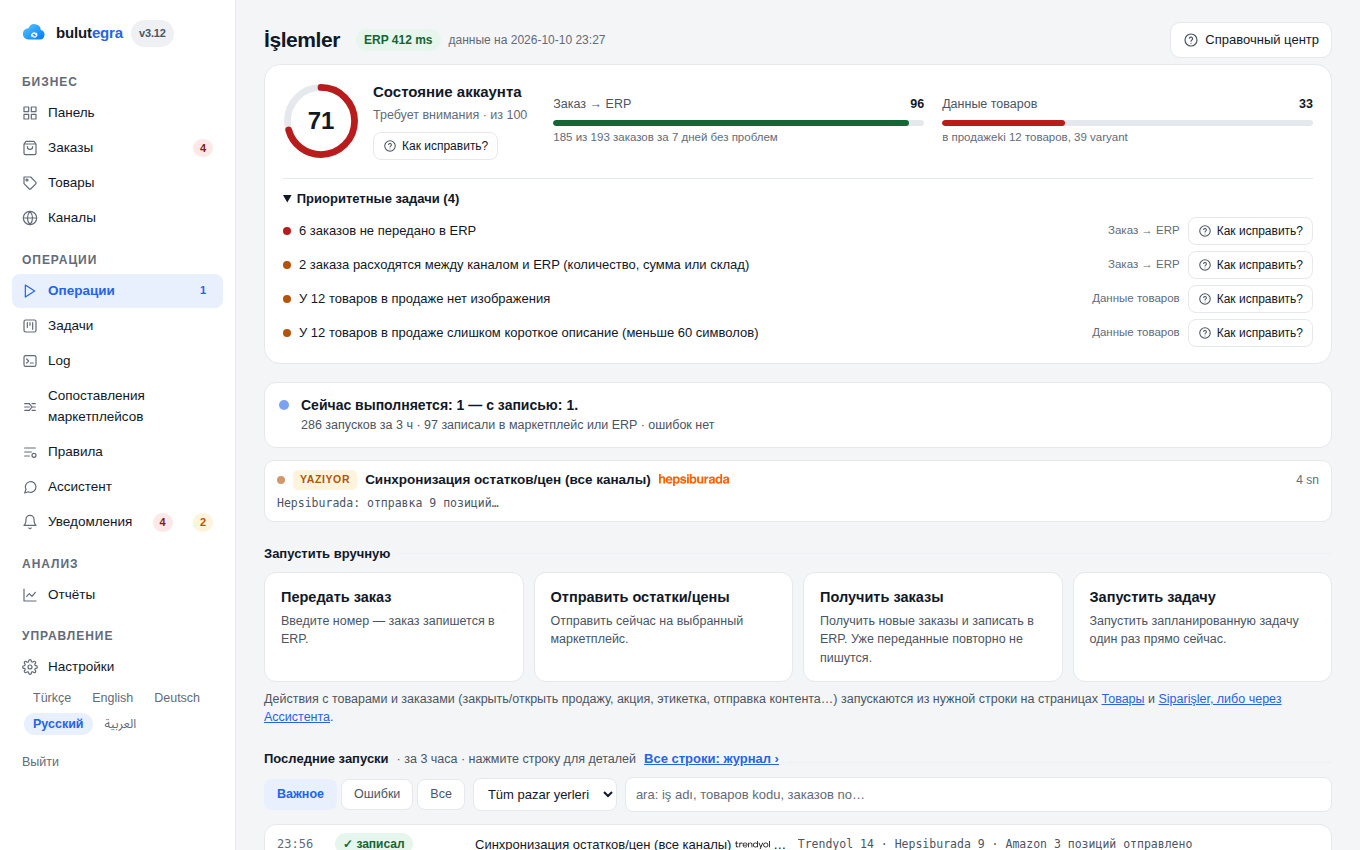The image size is (1360, 850).
Task: Click the Панель grid icon
Action: pos(30,113)
